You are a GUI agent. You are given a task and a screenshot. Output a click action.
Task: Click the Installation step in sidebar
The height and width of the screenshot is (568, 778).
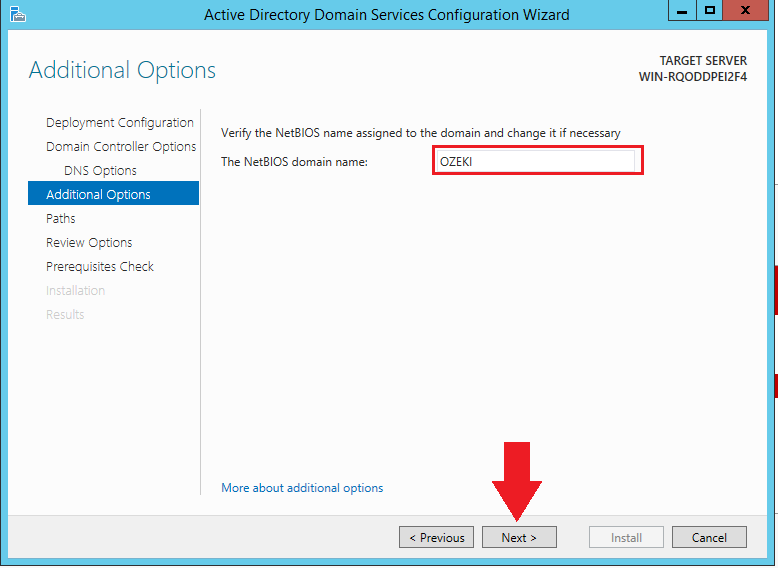[x=75, y=291]
